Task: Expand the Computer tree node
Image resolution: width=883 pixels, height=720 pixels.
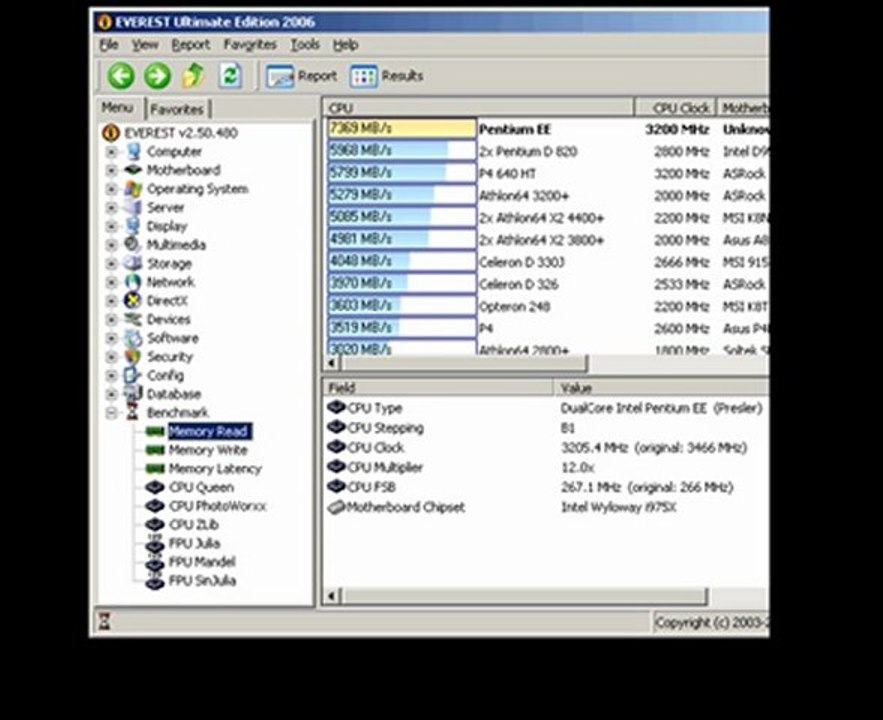Action: tap(112, 151)
